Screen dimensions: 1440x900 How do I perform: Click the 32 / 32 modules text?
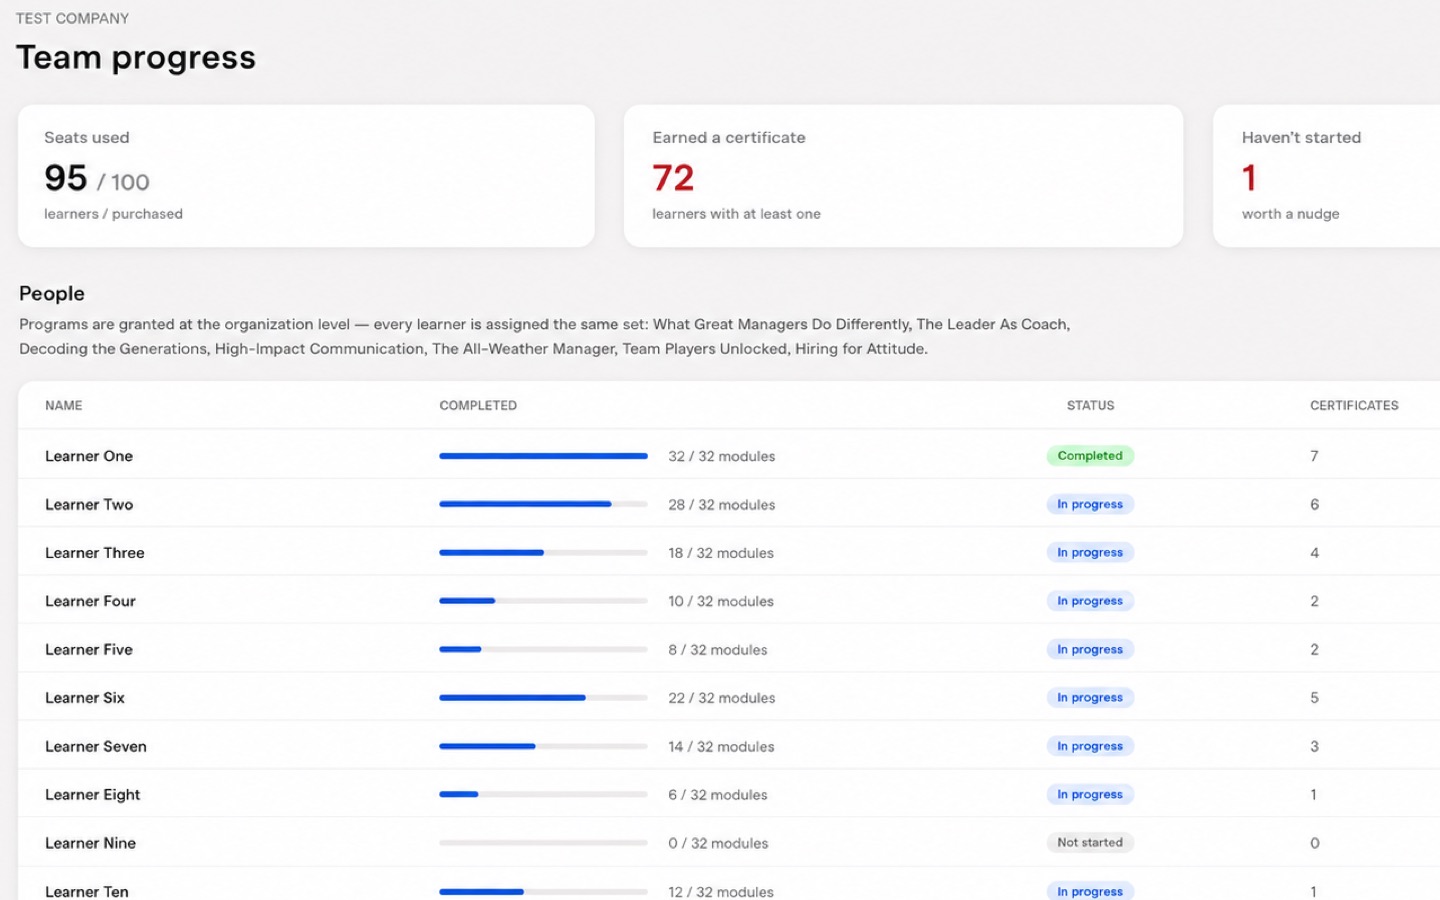[x=722, y=456]
